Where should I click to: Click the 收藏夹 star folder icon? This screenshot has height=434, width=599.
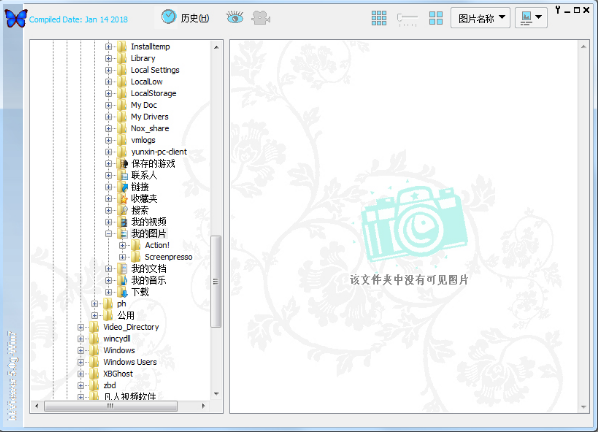[123, 199]
